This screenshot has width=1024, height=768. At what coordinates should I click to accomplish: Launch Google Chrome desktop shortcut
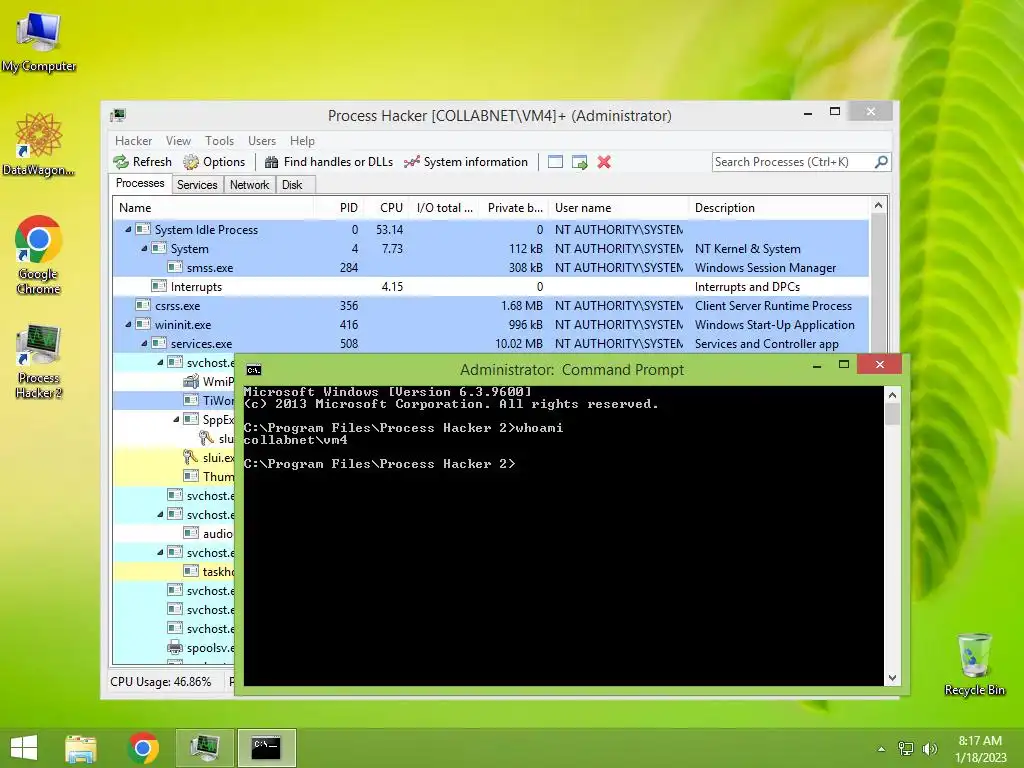pyautogui.click(x=39, y=255)
